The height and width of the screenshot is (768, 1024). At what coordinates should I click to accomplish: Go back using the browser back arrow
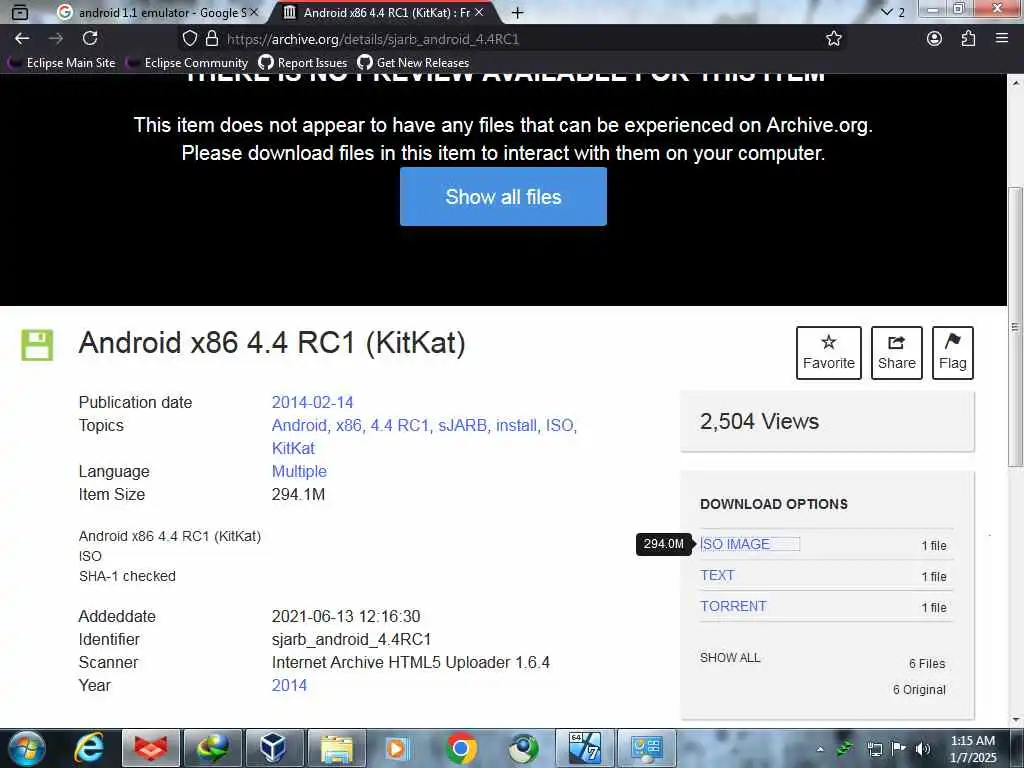pyautogui.click(x=22, y=39)
